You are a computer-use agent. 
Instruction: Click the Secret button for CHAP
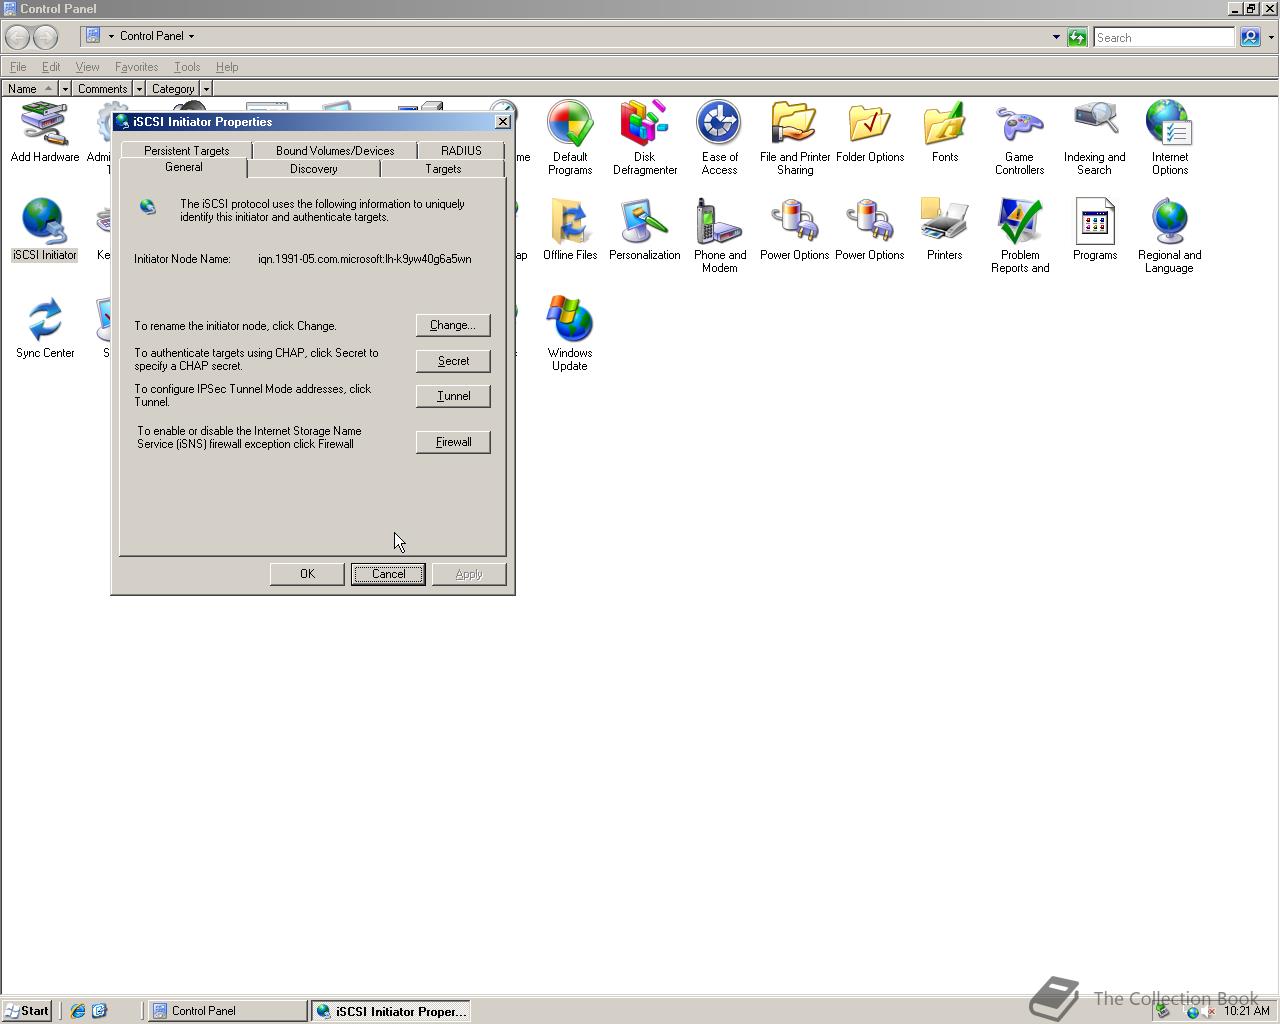click(x=453, y=361)
